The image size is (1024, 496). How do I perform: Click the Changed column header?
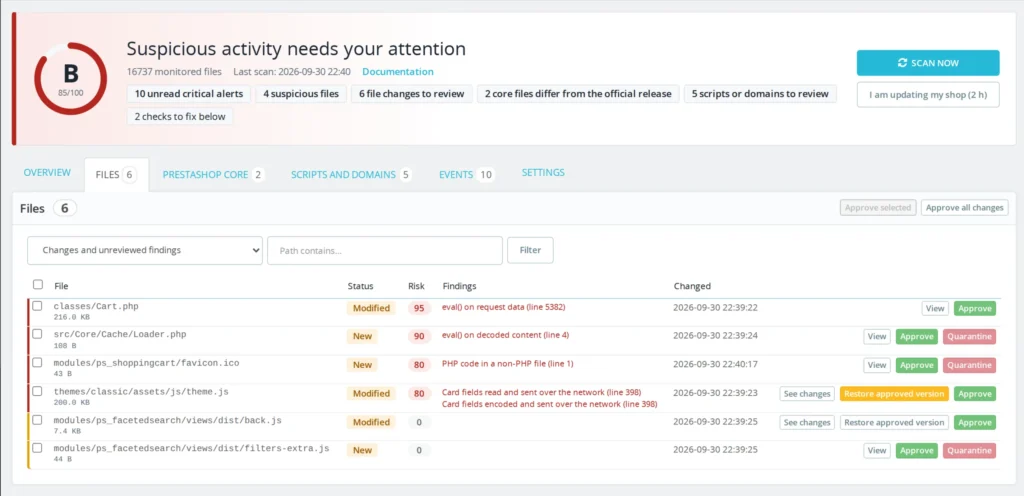point(692,286)
